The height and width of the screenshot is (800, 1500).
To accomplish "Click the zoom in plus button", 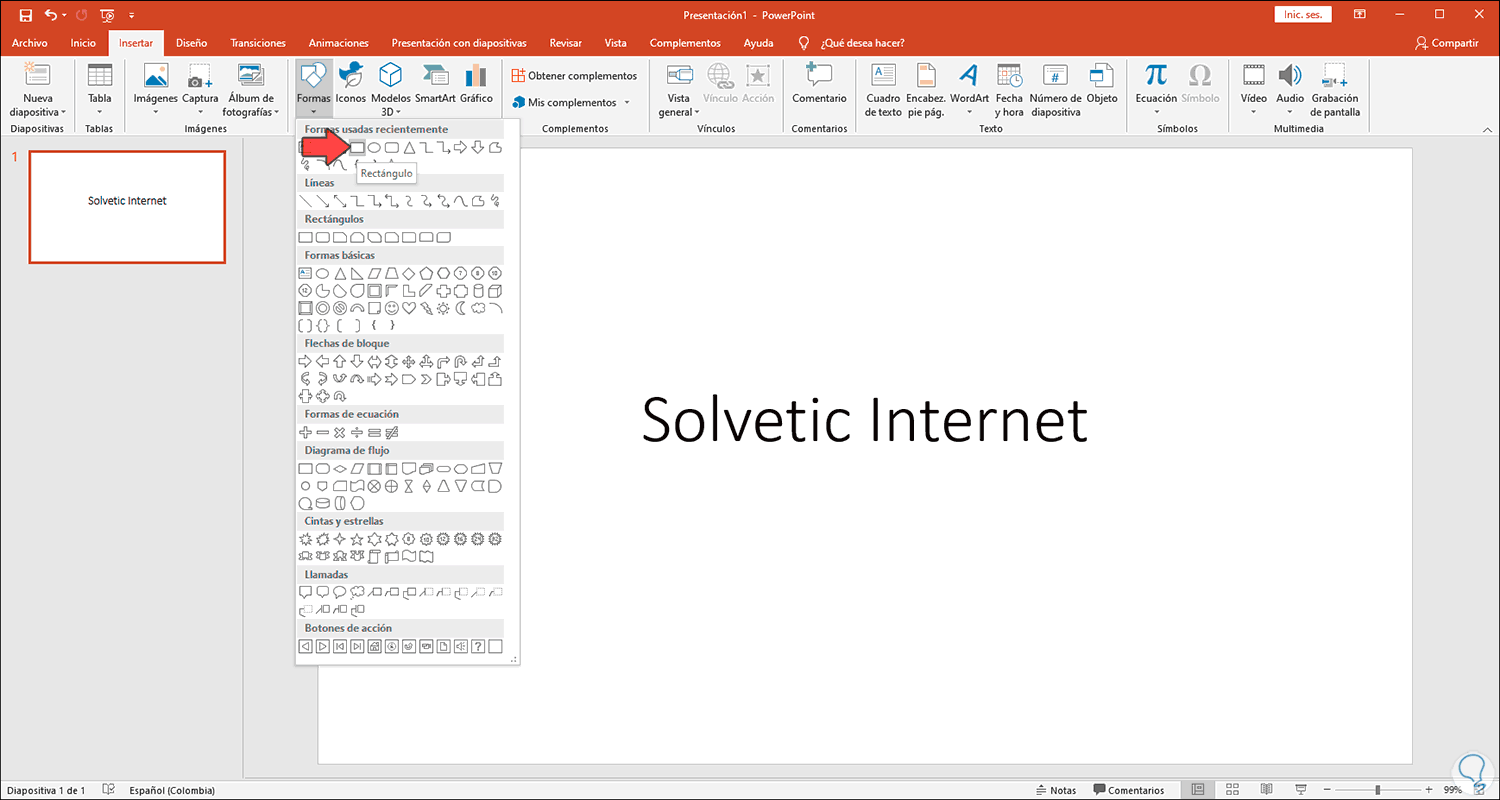I will 1427,790.
